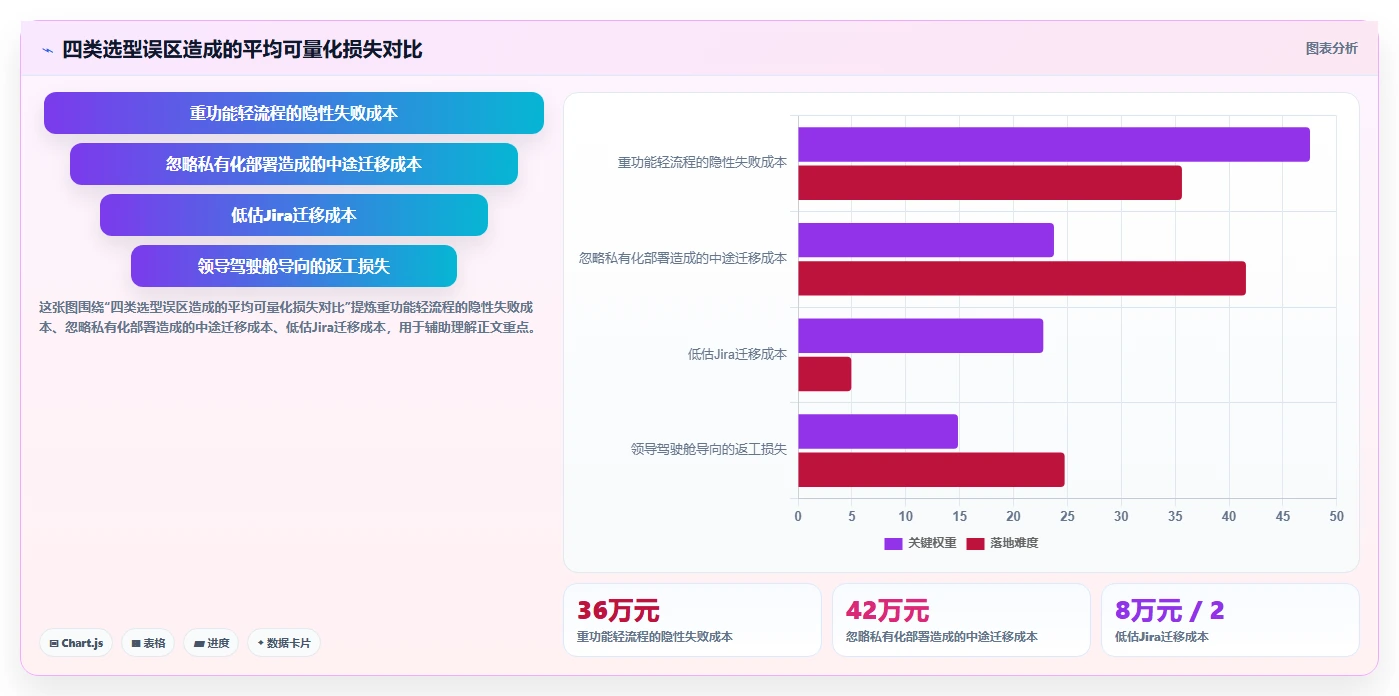Viewport: 1399px width, 696px height.
Task: Open the 8万元 / 2 data card
Action: (x=1230, y=620)
